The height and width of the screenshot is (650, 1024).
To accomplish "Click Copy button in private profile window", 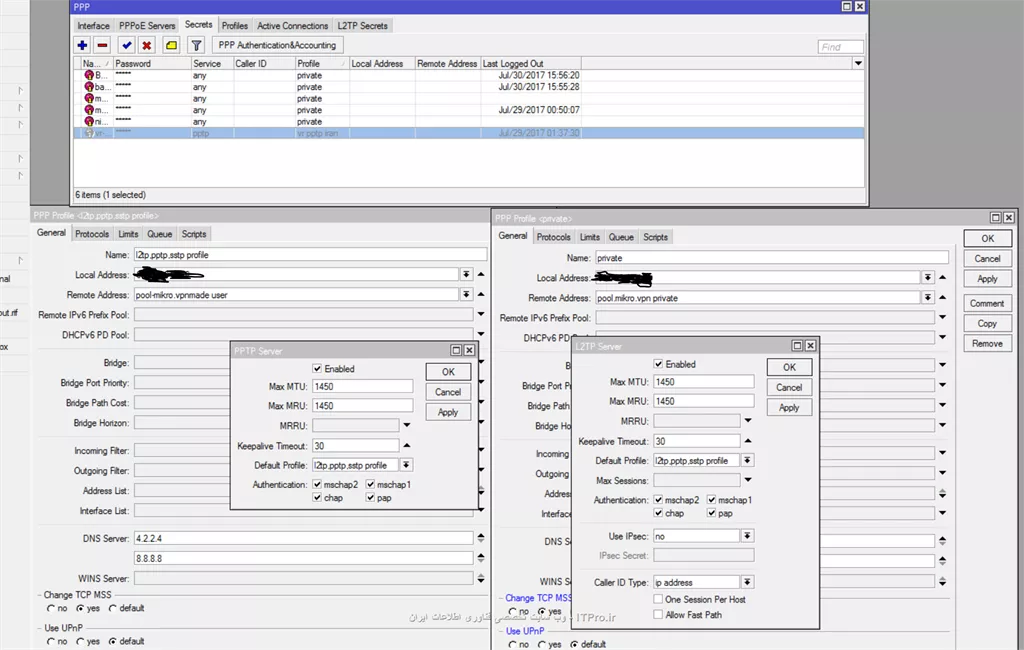I will point(987,324).
